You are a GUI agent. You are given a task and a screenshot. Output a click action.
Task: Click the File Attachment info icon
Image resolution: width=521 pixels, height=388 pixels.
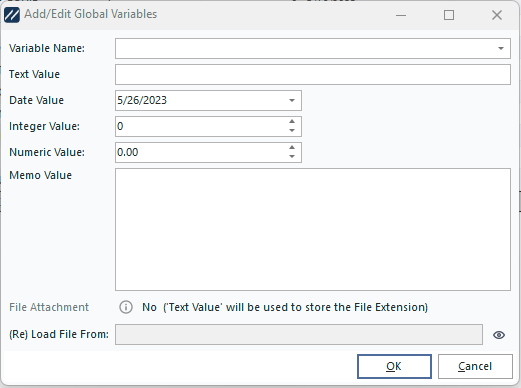[126, 307]
